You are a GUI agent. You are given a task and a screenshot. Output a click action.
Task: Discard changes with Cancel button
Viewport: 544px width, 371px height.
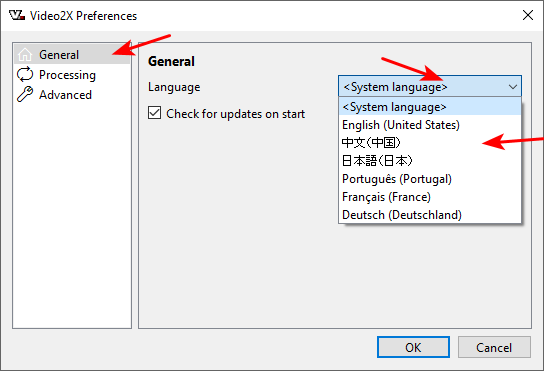[x=494, y=347]
